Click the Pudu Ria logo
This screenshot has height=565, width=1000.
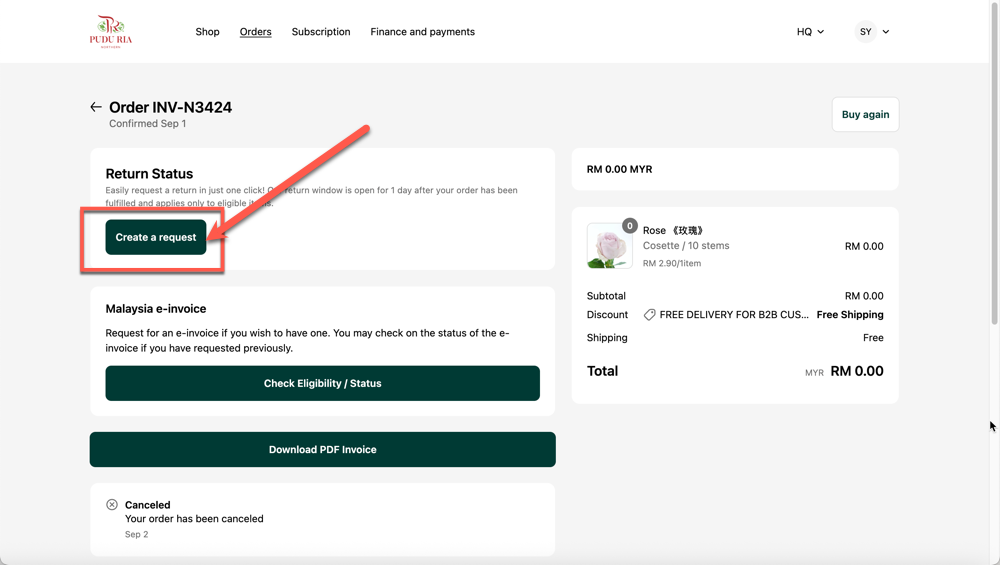(x=110, y=31)
